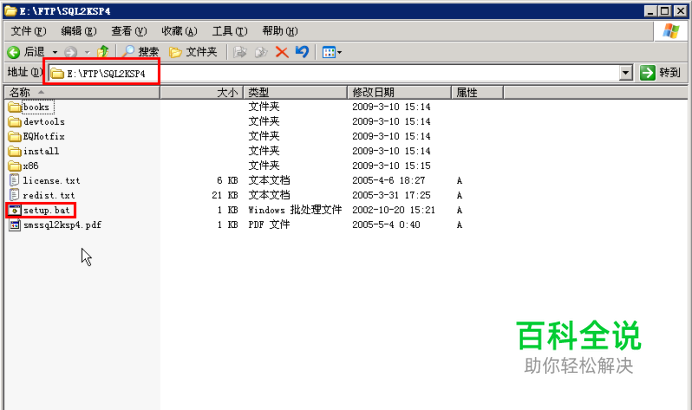Click the date 2005-4-6 18:27
Viewport: 692px width, 410px height.
coord(388,181)
